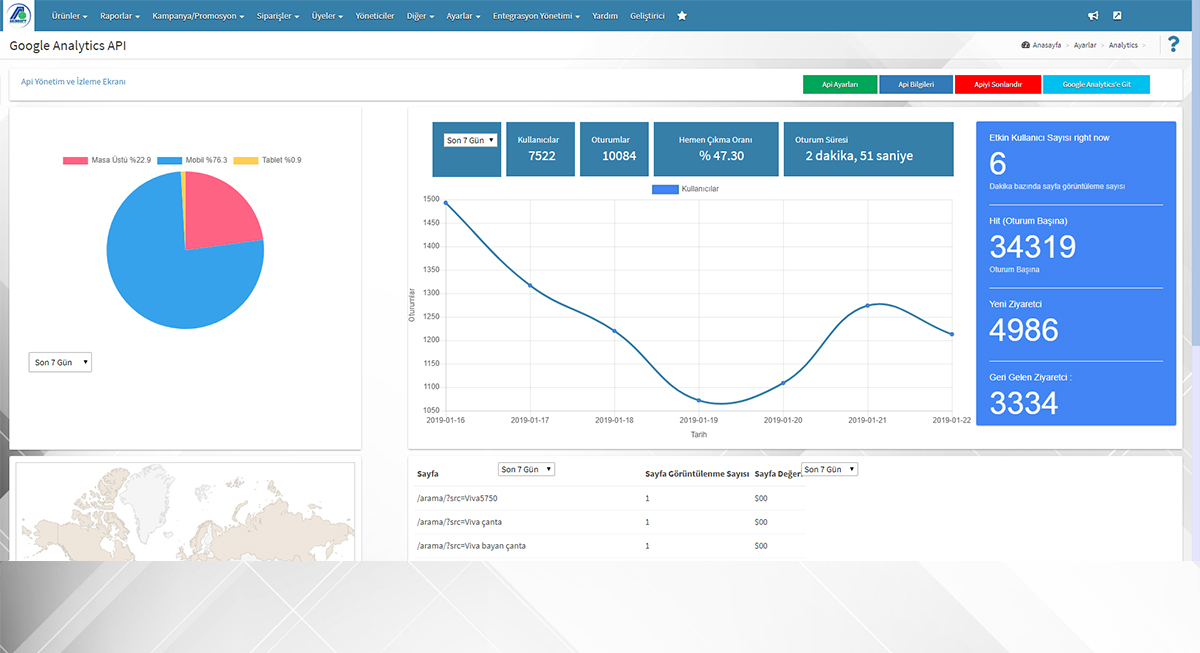
Task: Click the Google Analytics'e Git button
Action: (1096, 85)
